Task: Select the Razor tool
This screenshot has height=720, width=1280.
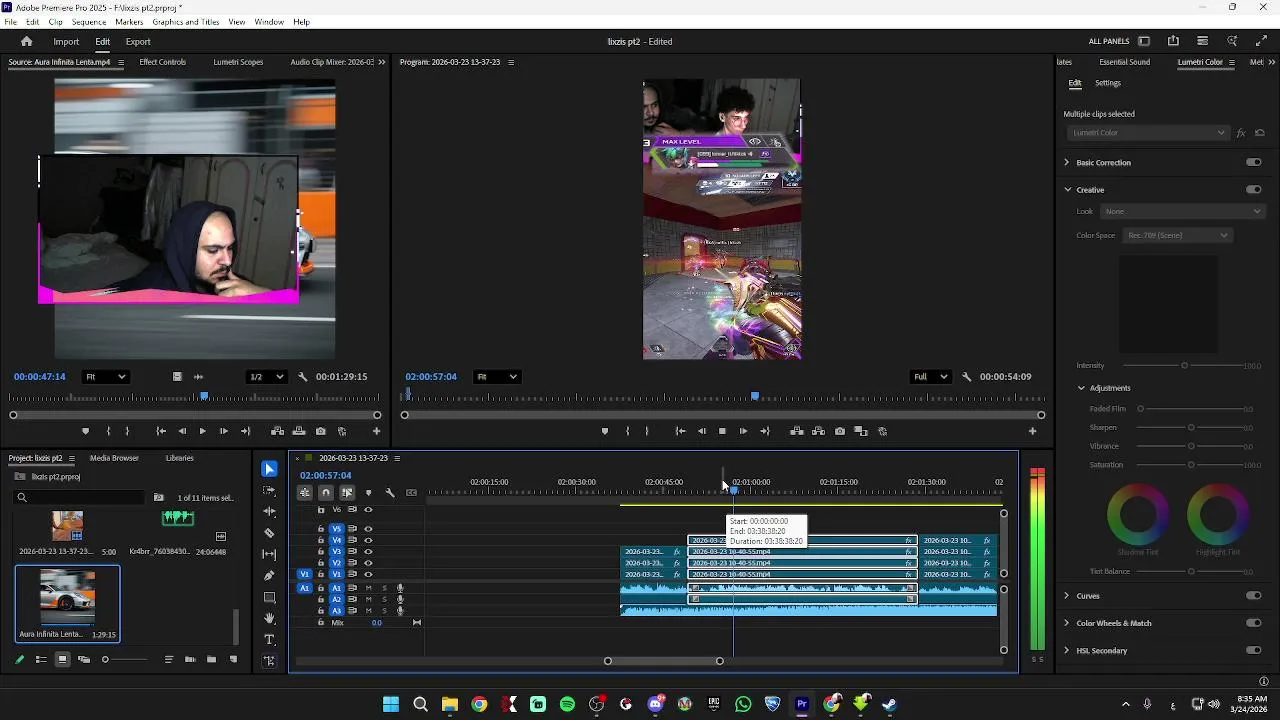Action: pyautogui.click(x=269, y=533)
